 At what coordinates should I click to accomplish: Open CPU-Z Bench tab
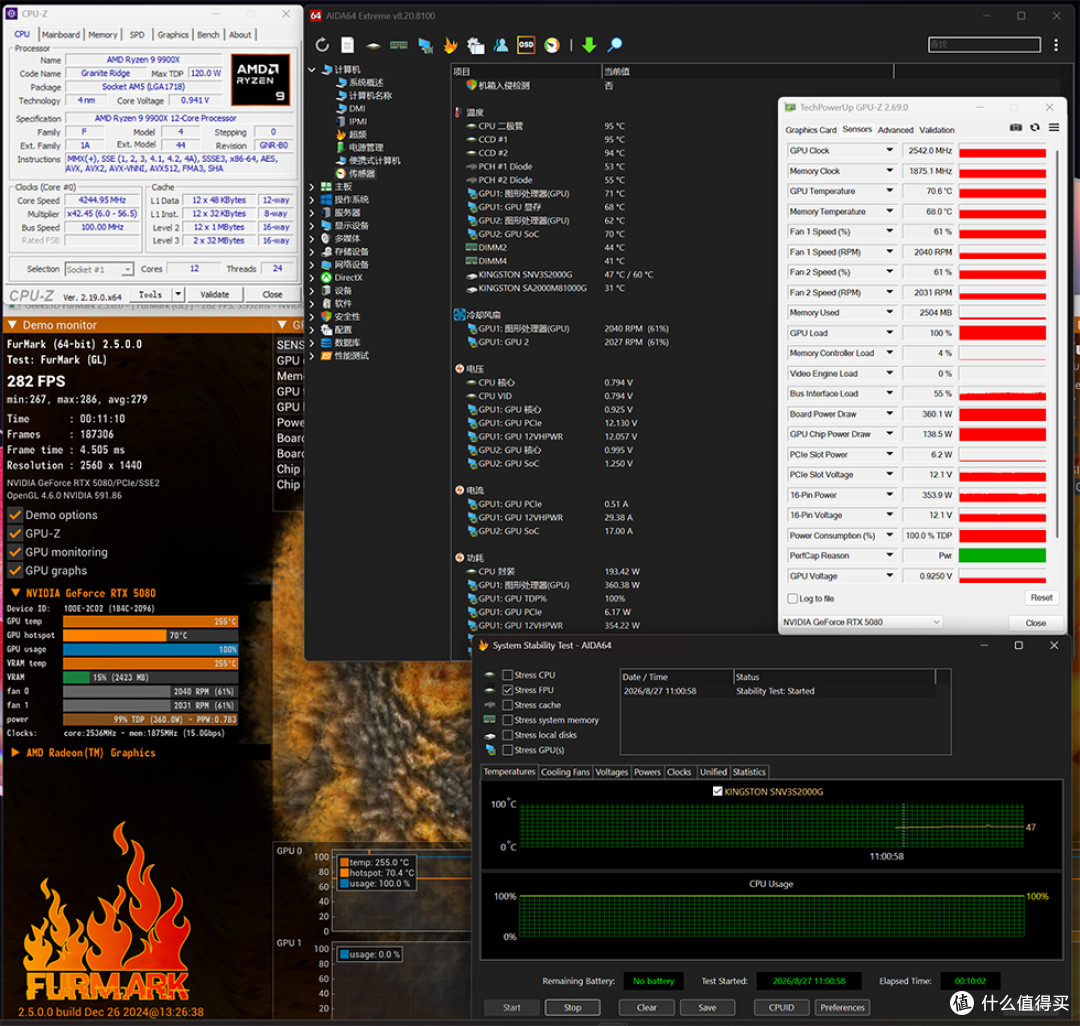click(x=208, y=34)
